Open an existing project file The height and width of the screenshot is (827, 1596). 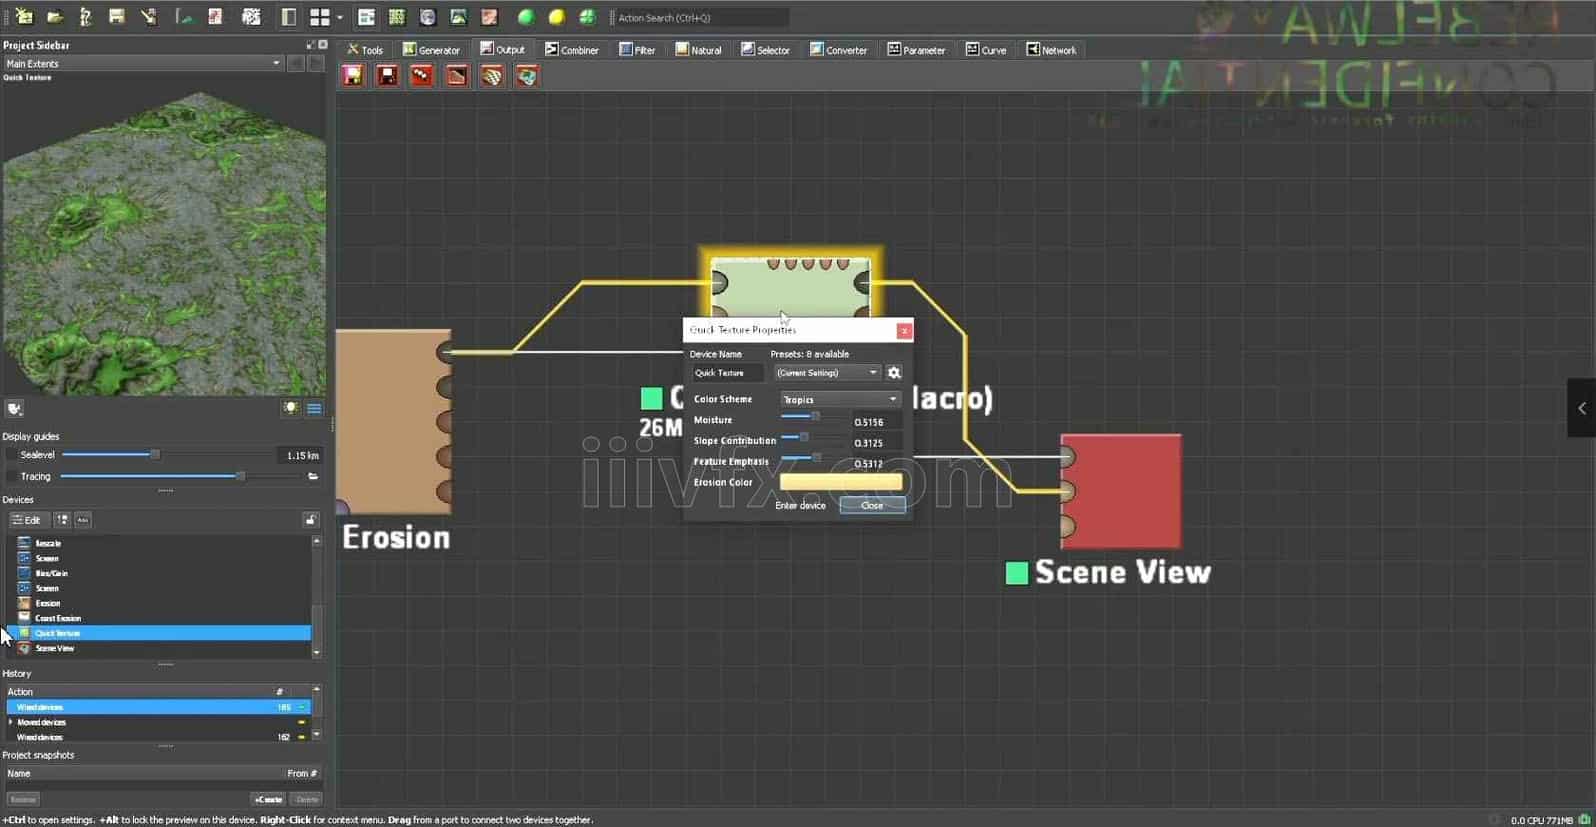pyautogui.click(x=55, y=17)
